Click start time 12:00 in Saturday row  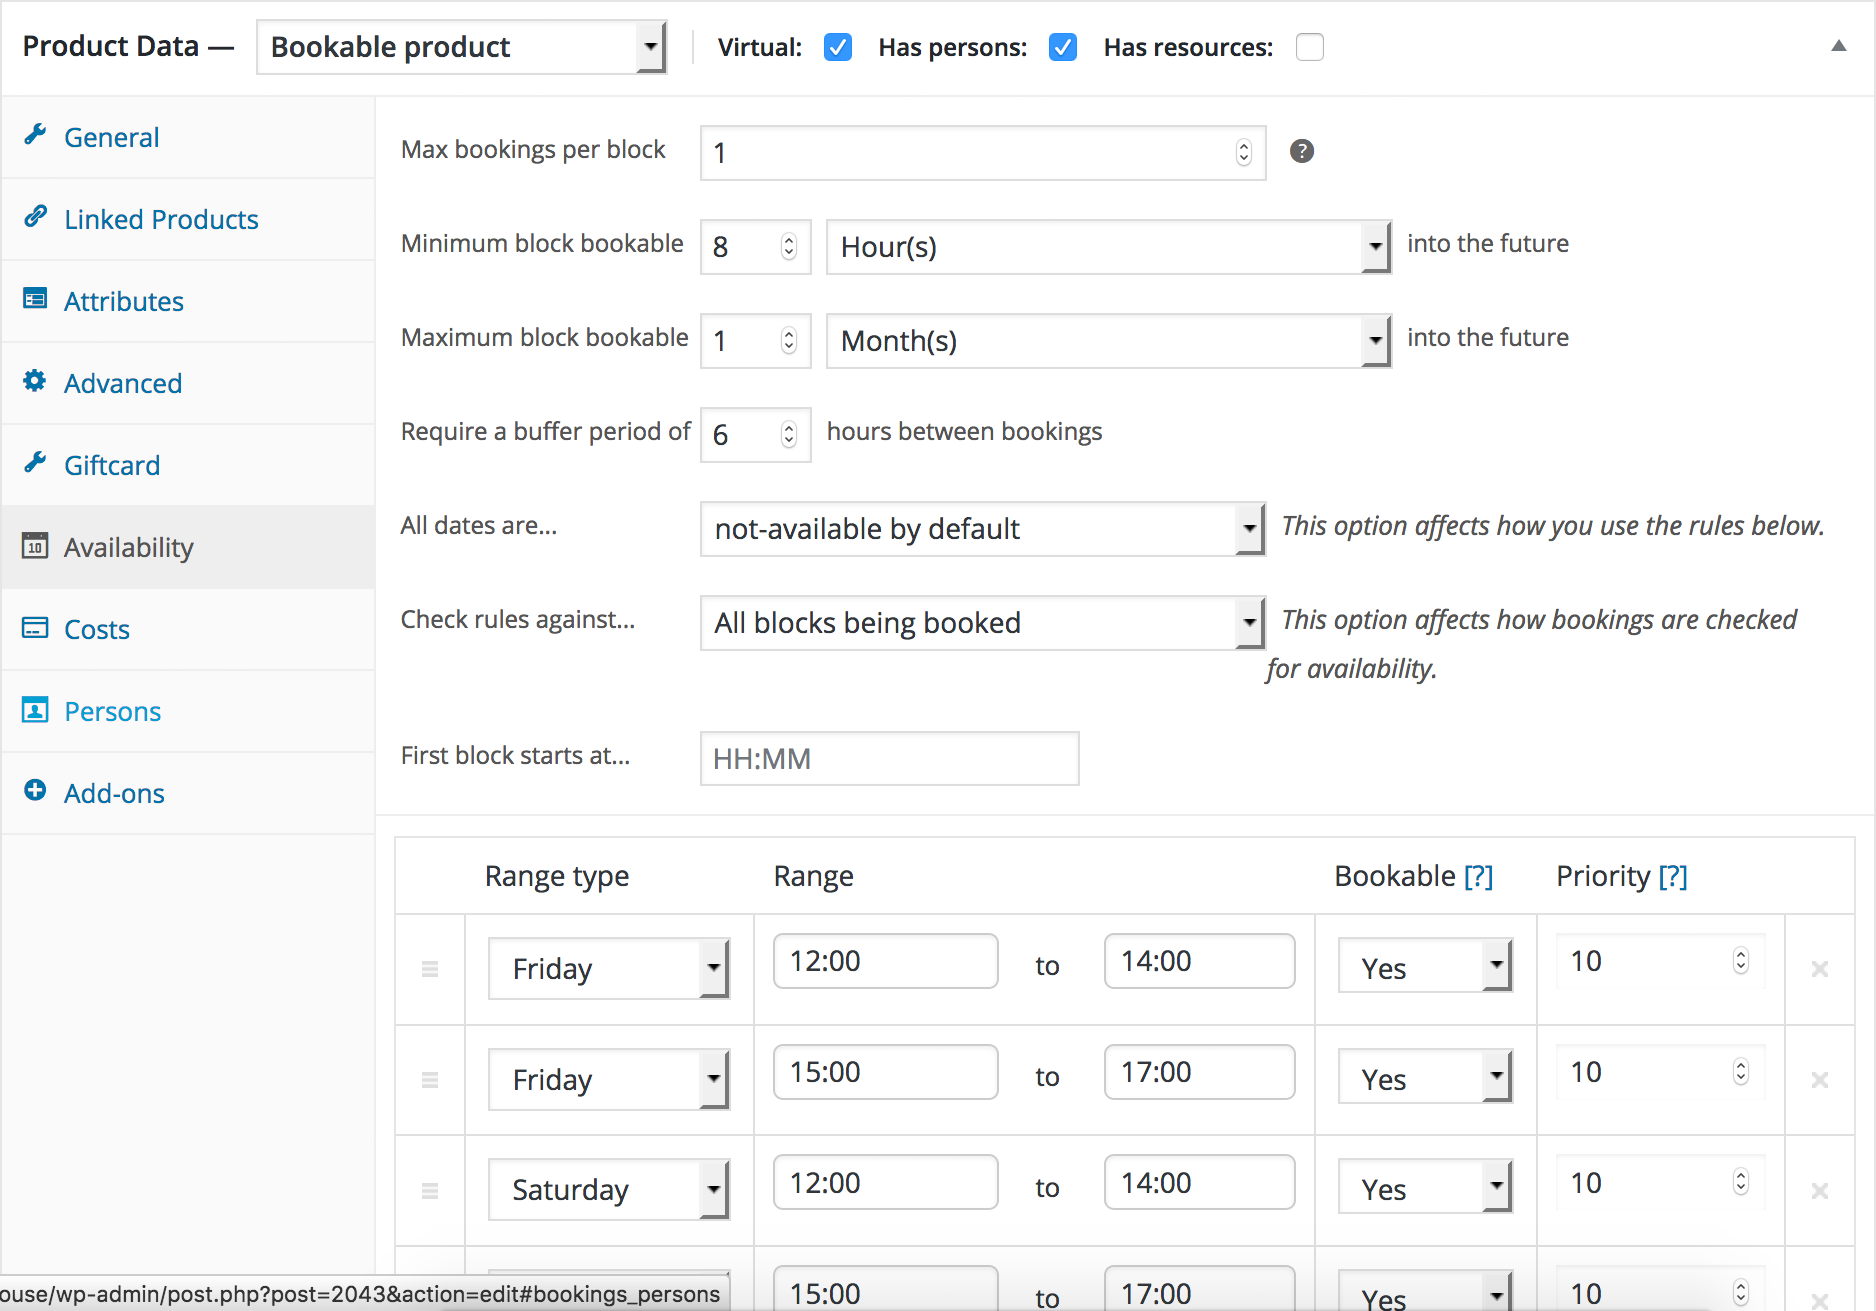(885, 1183)
